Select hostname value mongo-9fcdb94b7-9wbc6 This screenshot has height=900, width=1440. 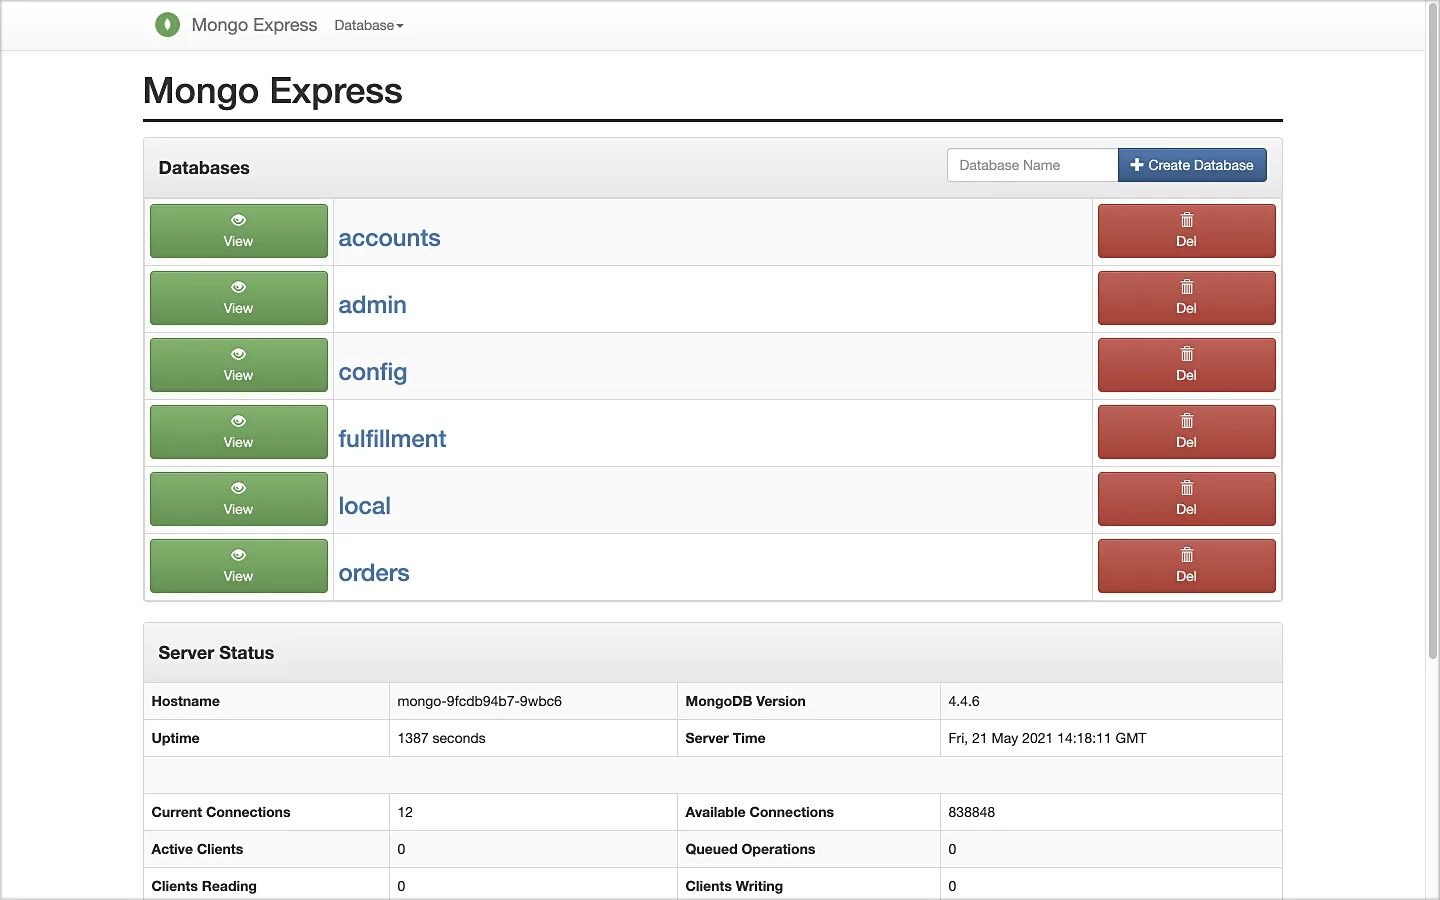coord(479,701)
